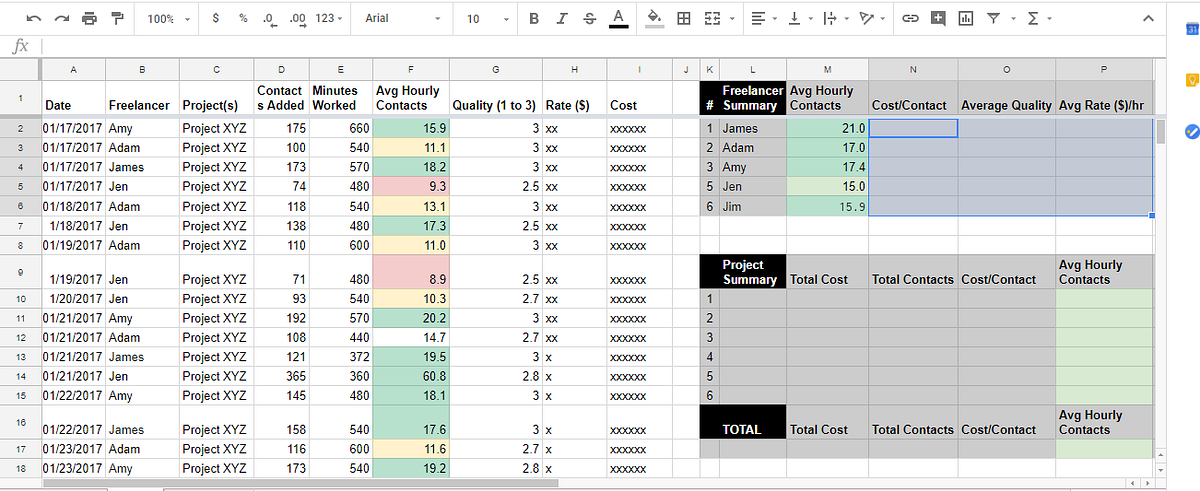Open the Text rotation dropdown

872,19
